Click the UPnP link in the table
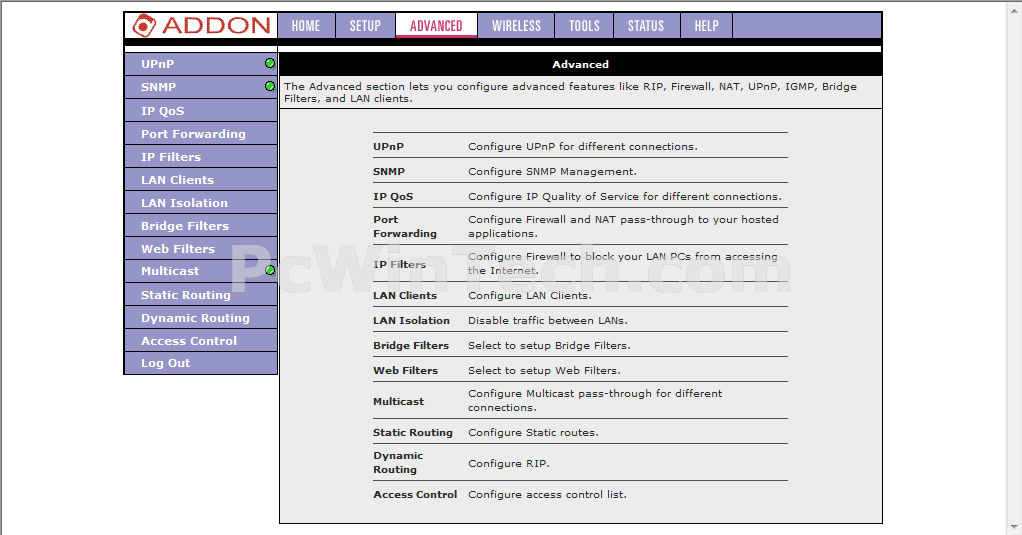The height and width of the screenshot is (535, 1022). 388,147
